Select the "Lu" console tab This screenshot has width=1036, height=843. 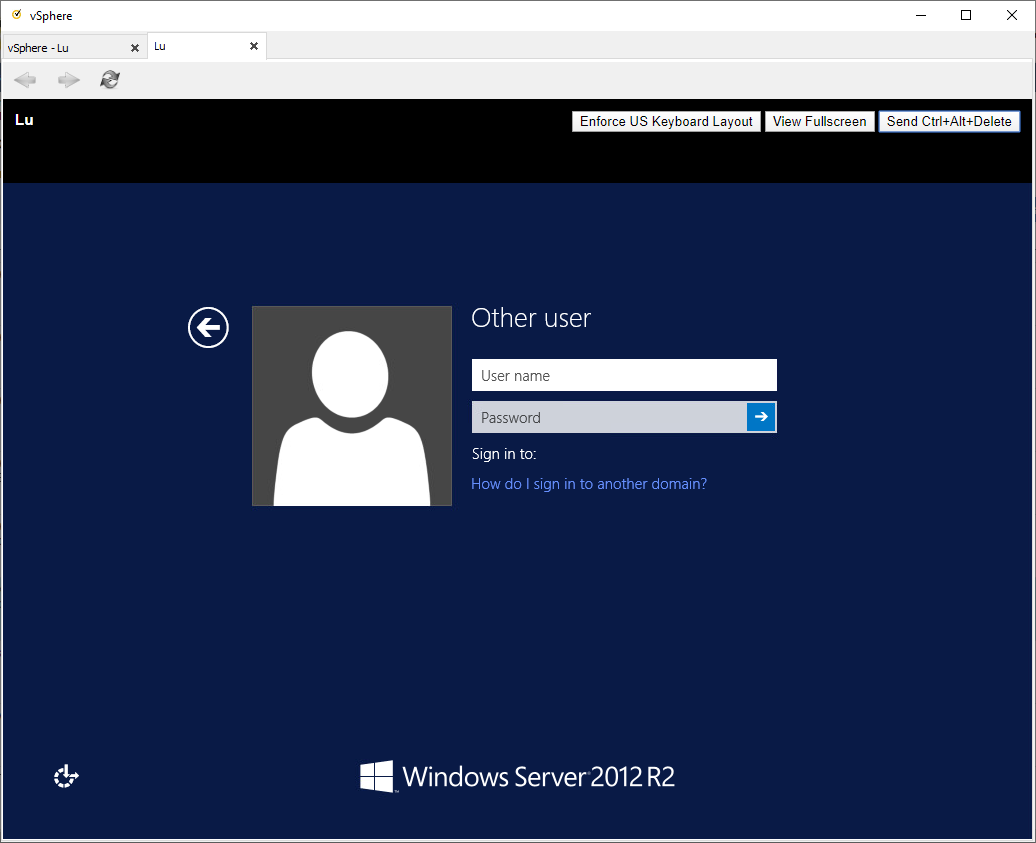pyautogui.click(x=195, y=47)
